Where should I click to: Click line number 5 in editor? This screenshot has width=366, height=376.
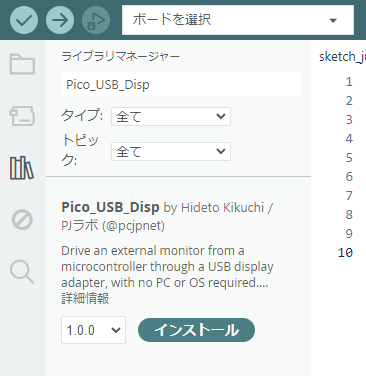(x=349, y=157)
